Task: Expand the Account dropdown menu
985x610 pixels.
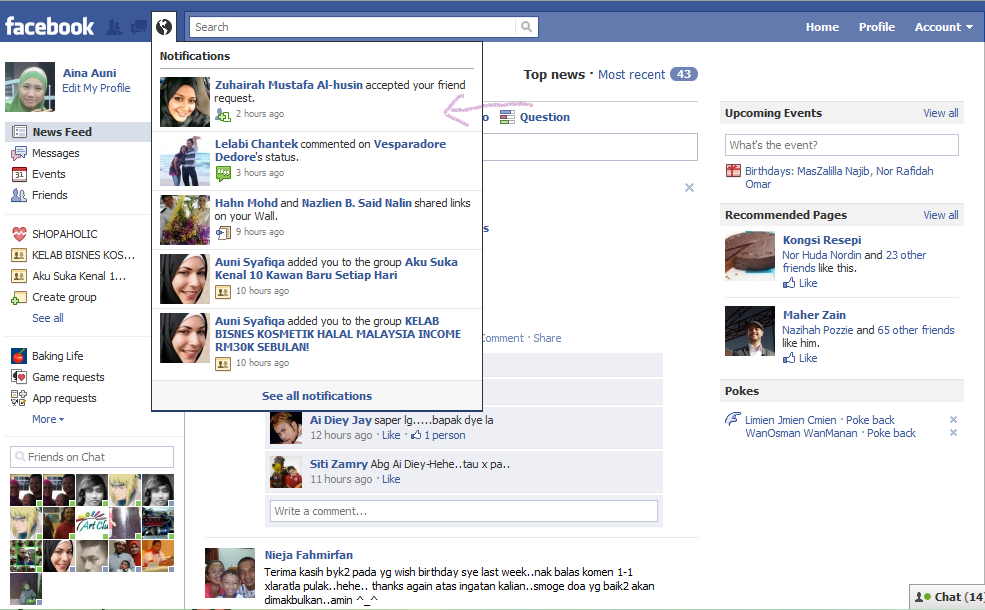Action: [943, 27]
